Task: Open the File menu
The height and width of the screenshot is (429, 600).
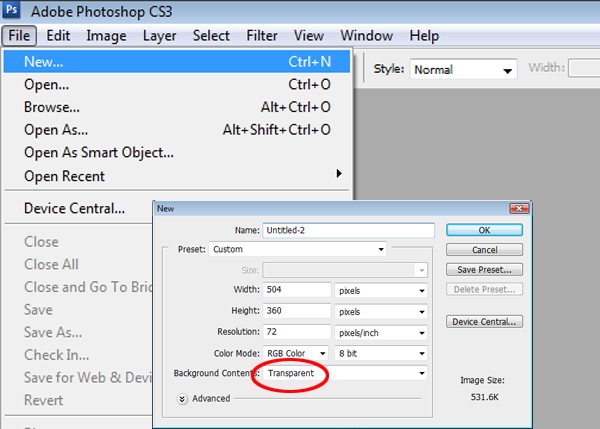Action: [19, 36]
